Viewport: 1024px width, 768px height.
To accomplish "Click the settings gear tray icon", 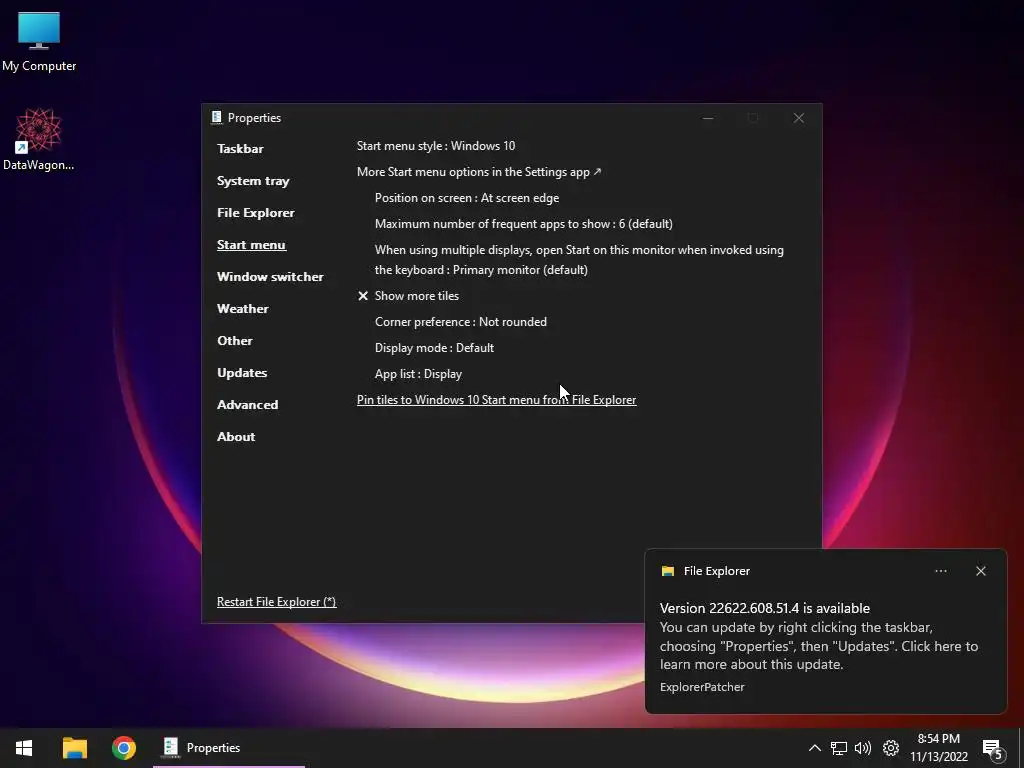I will (x=891, y=748).
